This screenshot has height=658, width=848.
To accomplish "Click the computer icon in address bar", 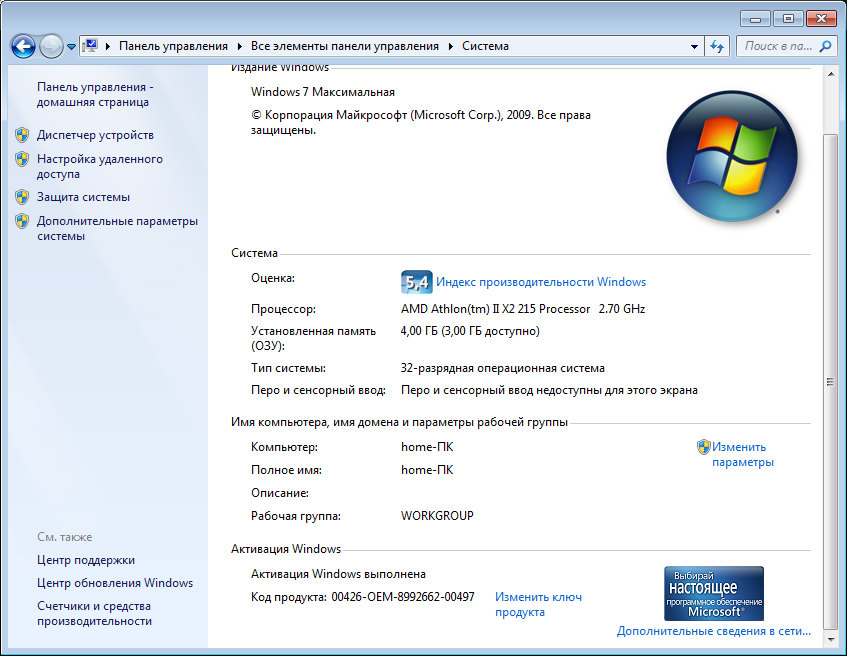I will tap(90, 46).
